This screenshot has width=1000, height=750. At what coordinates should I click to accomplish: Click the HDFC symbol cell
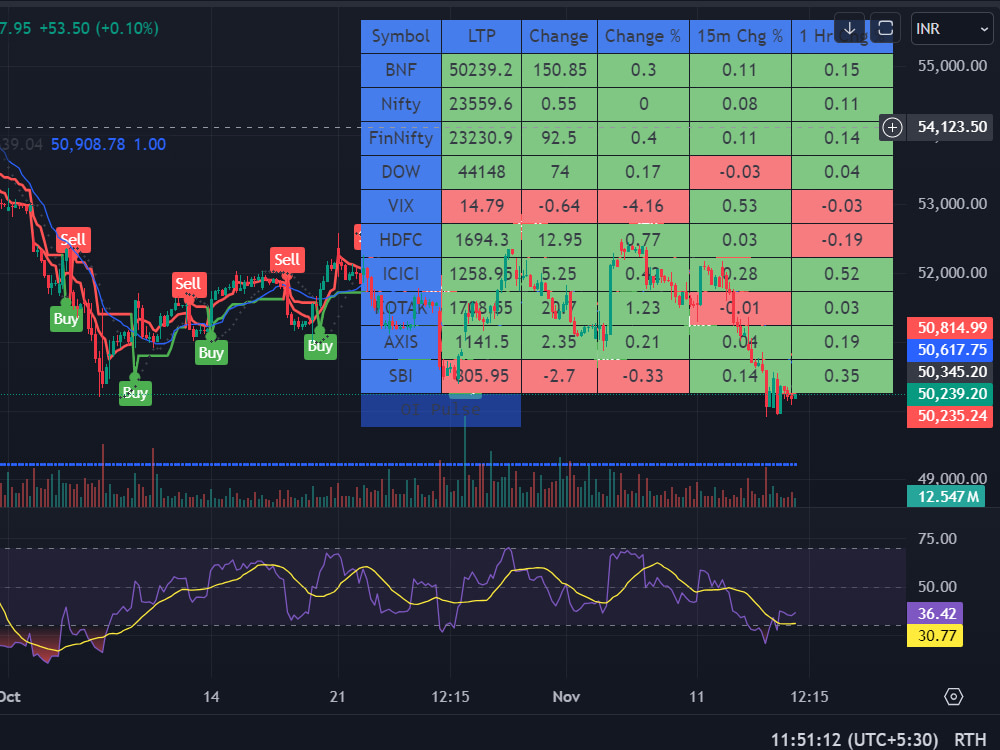click(401, 240)
